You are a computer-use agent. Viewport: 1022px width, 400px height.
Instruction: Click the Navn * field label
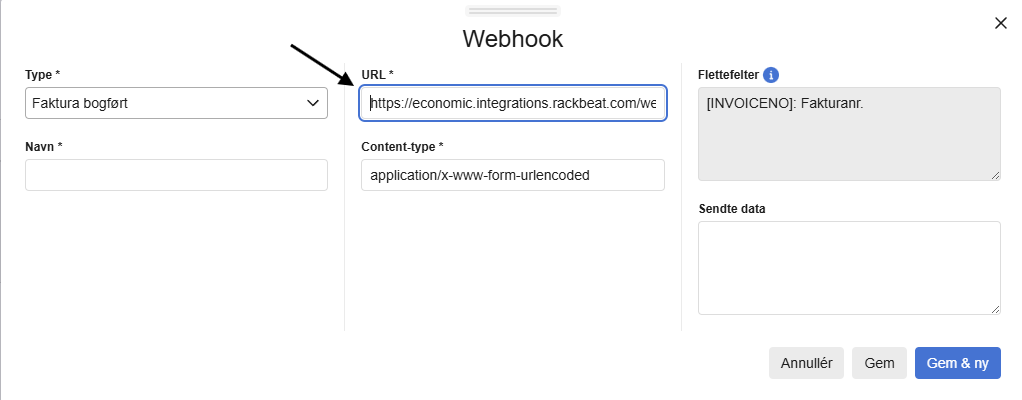pos(44,147)
